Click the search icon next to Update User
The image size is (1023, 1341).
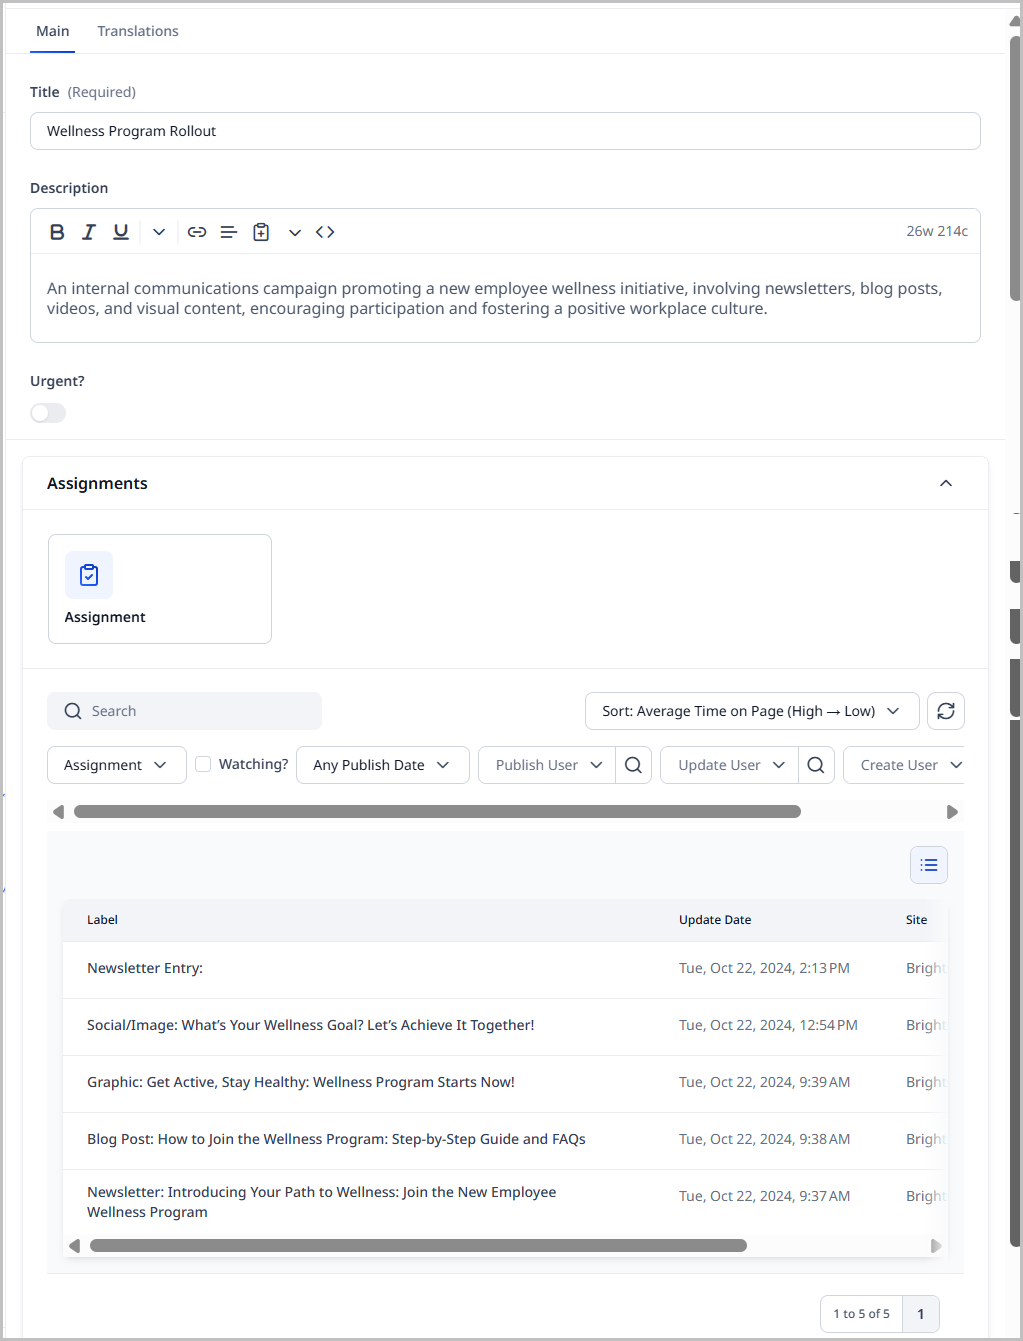pyautogui.click(x=816, y=764)
